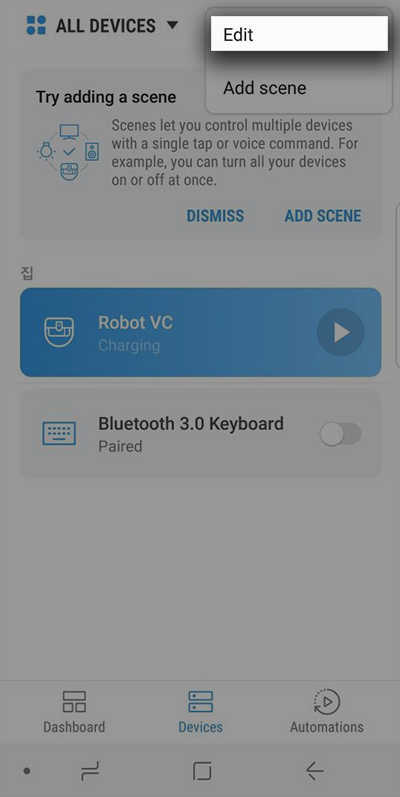400x797 pixels.
Task: Choose Add scene in the popup menu
Action: 299,88
